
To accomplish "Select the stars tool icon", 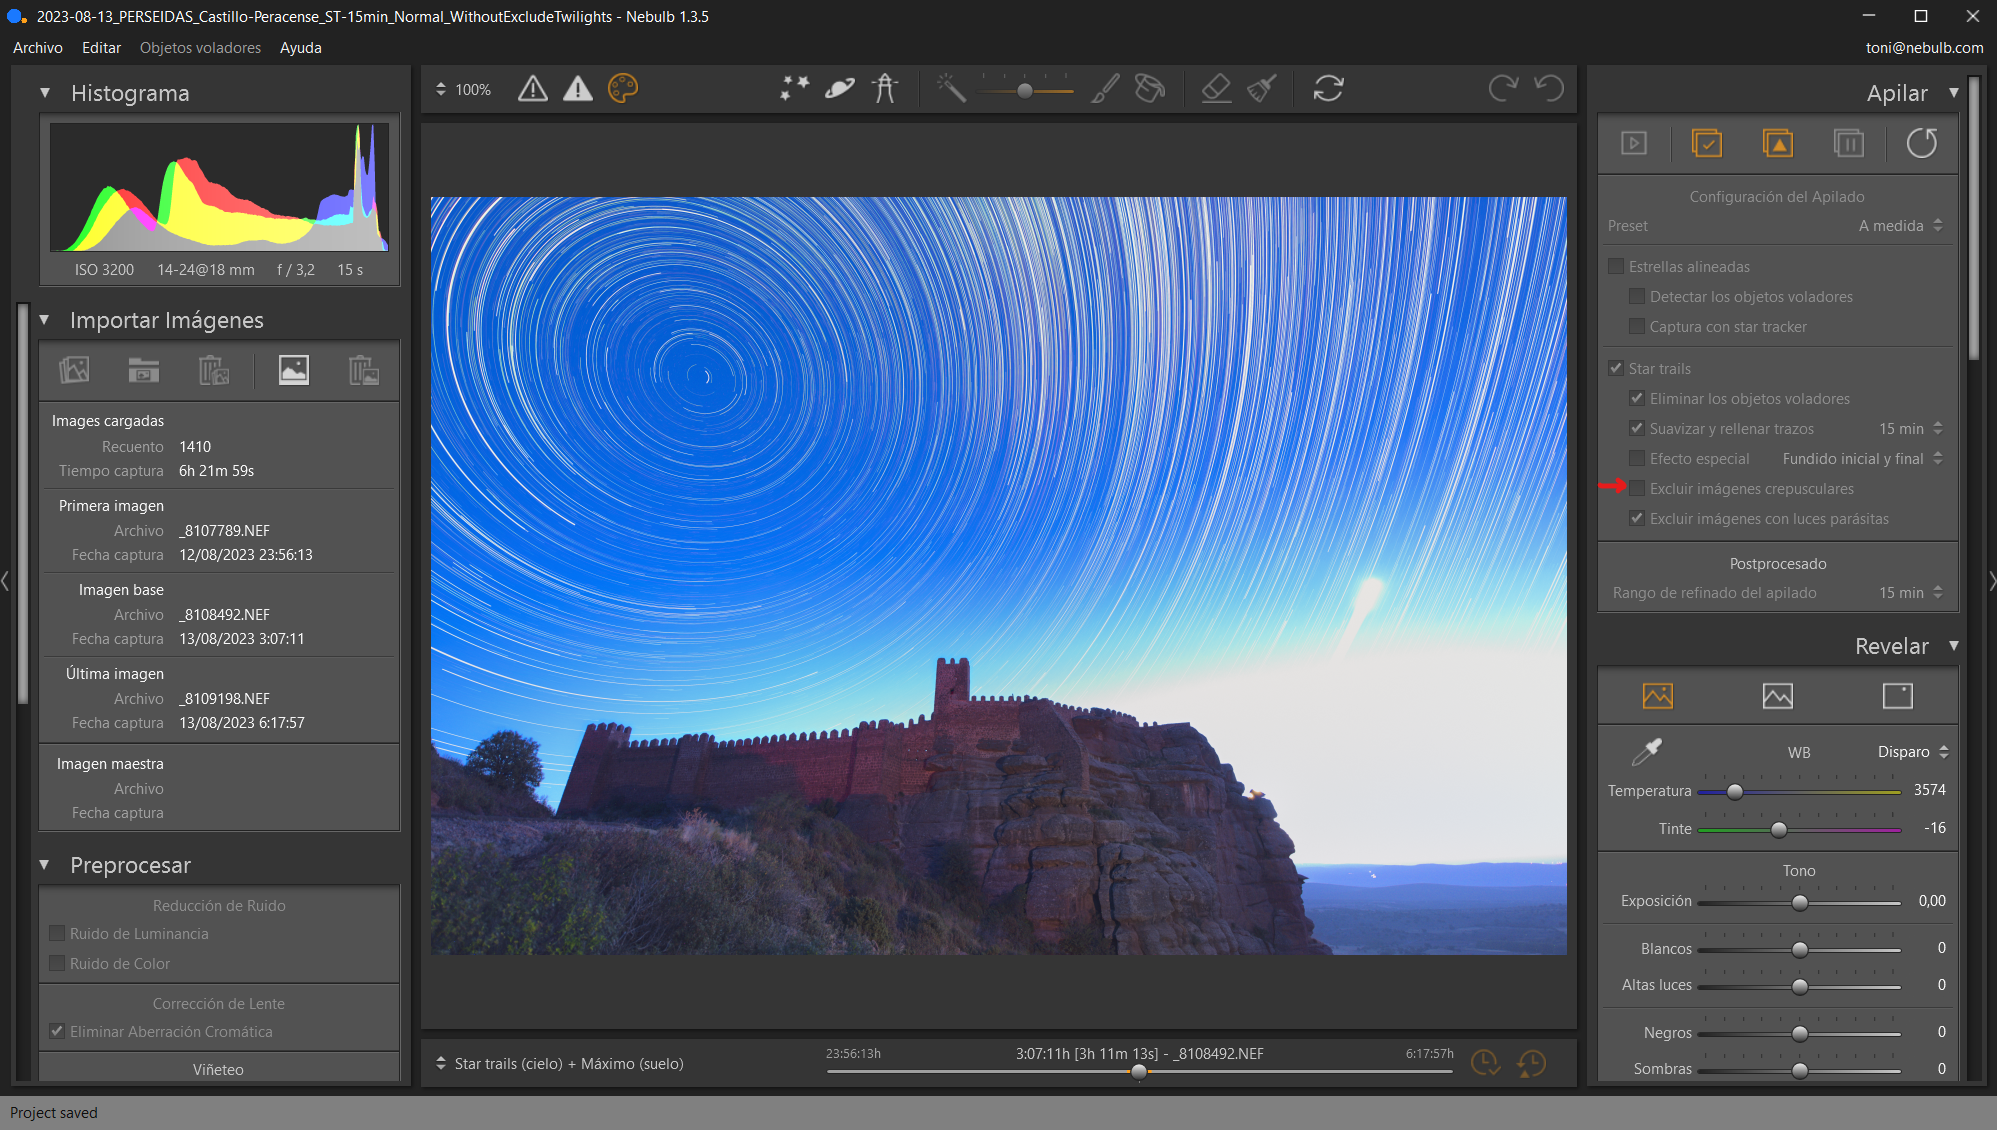I will pos(795,89).
